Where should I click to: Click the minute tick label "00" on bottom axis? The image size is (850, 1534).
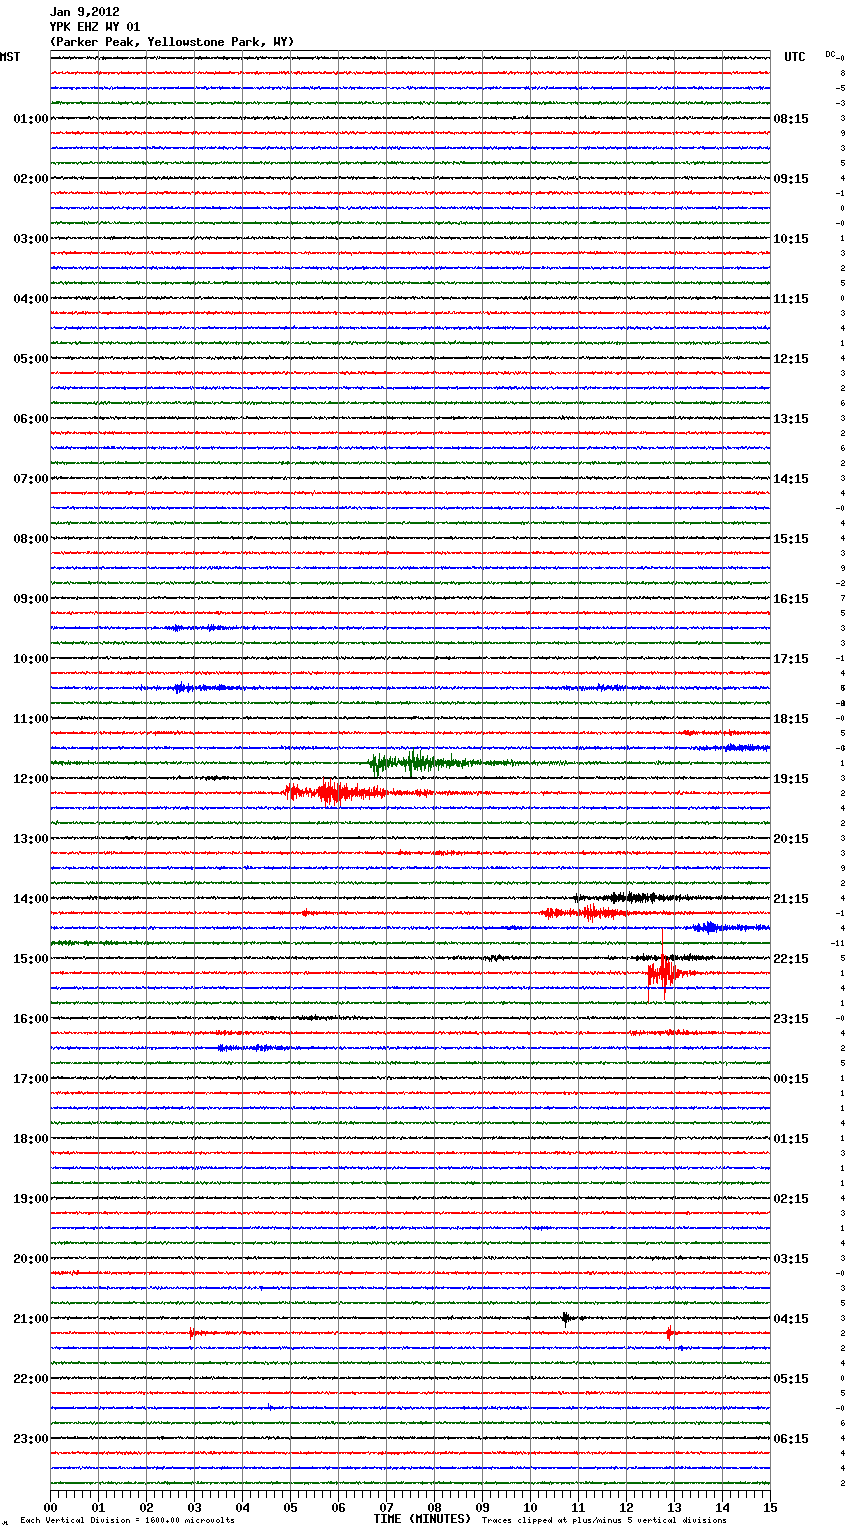(x=50, y=1507)
